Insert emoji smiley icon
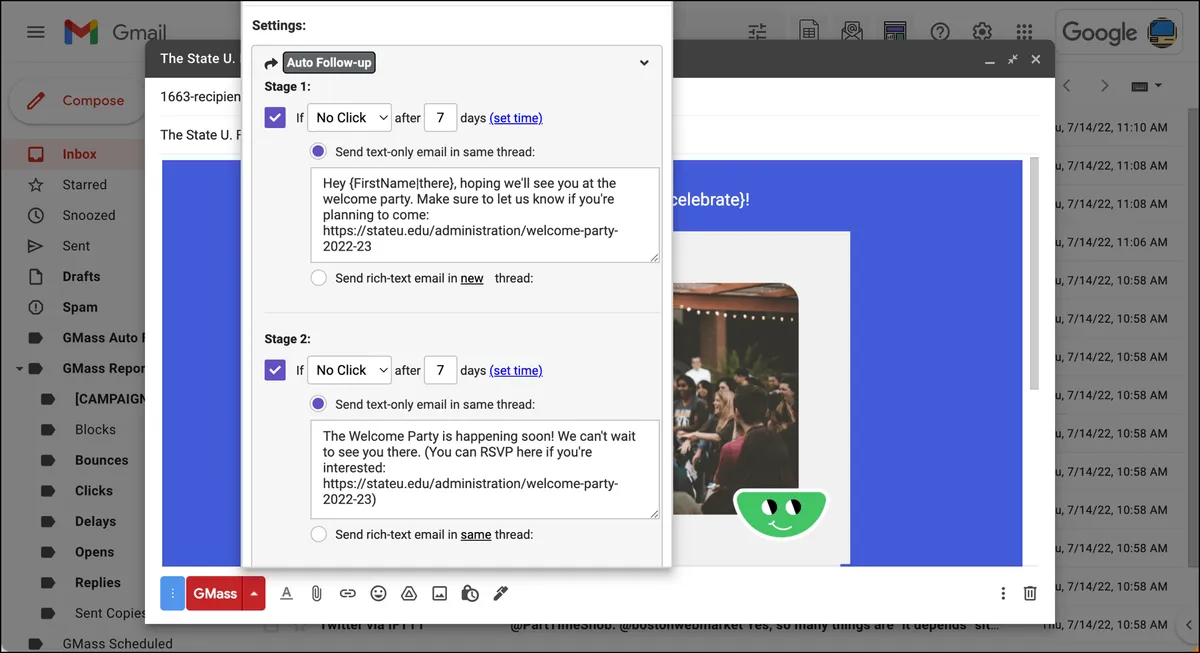Screen dimensions: 1200x653 pos(378,593)
